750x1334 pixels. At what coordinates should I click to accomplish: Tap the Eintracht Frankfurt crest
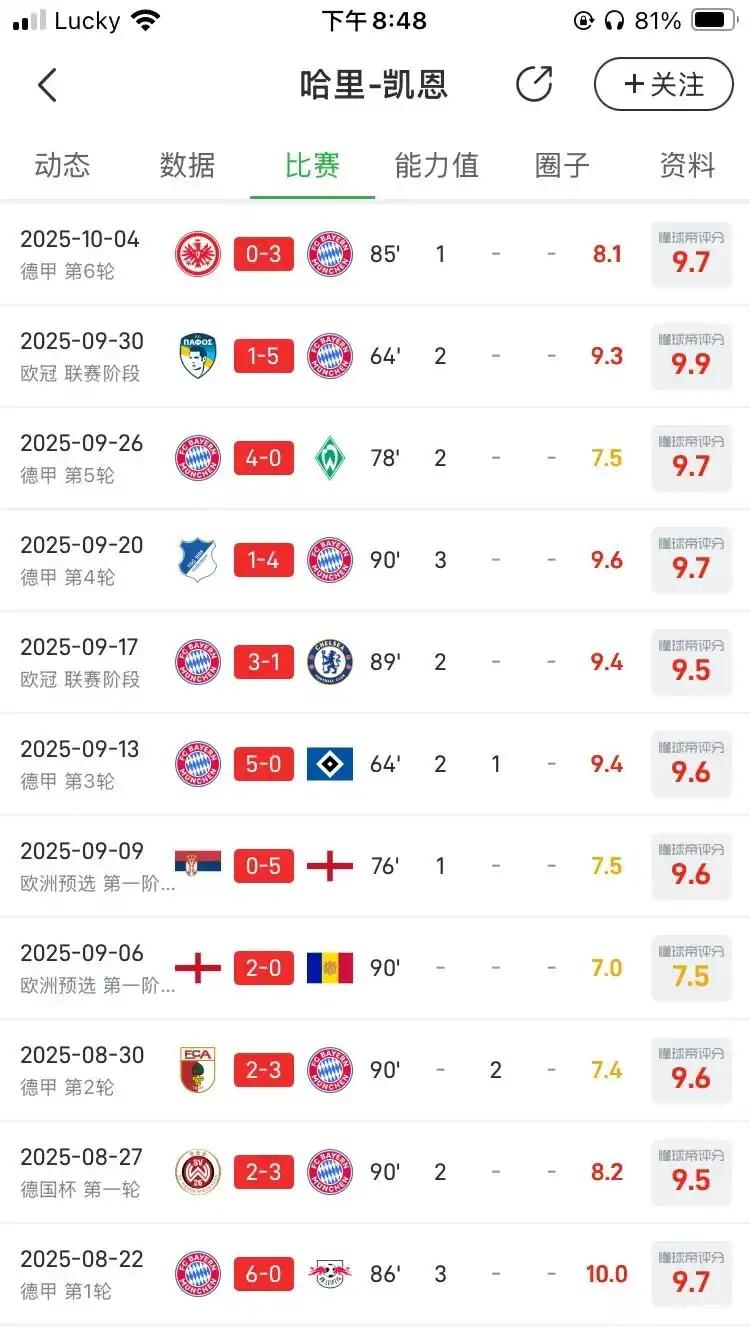pyautogui.click(x=198, y=254)
